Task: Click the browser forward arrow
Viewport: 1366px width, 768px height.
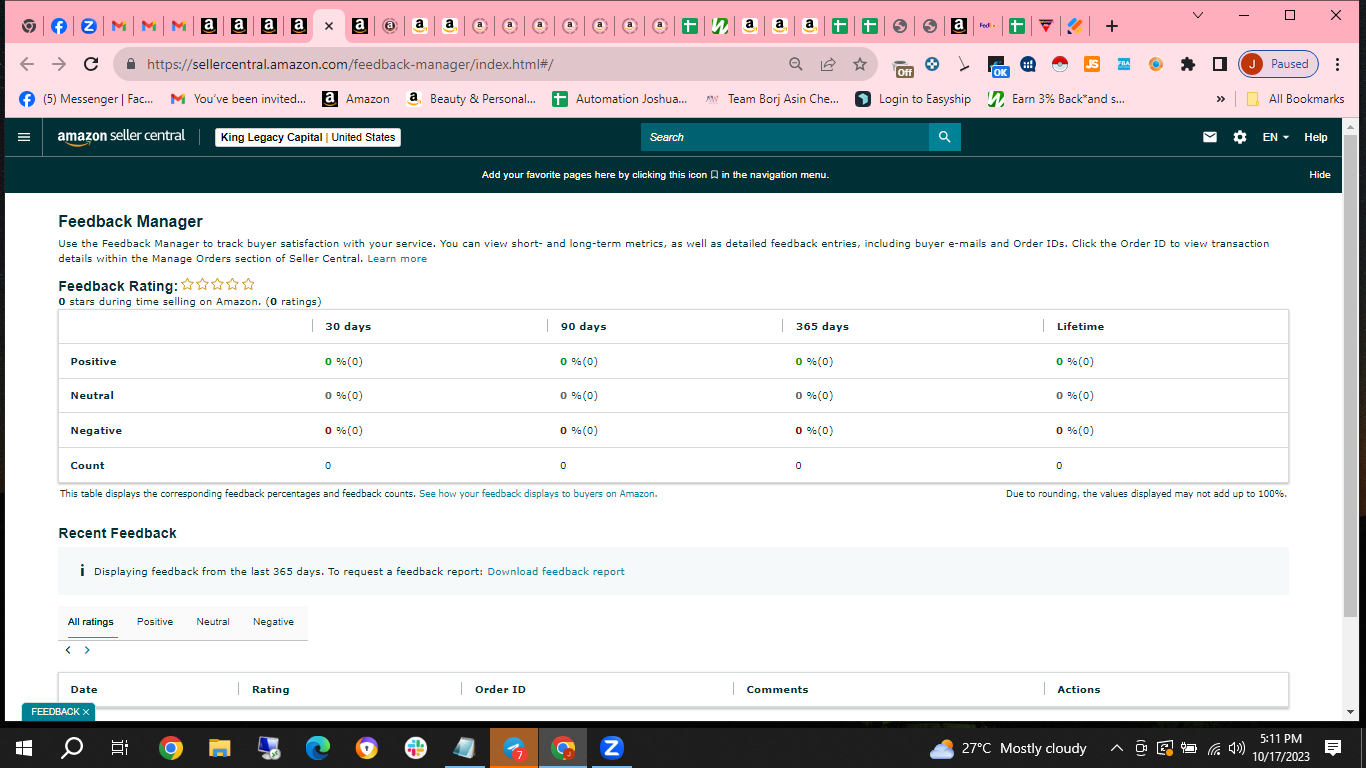Action: click(59, 64)
